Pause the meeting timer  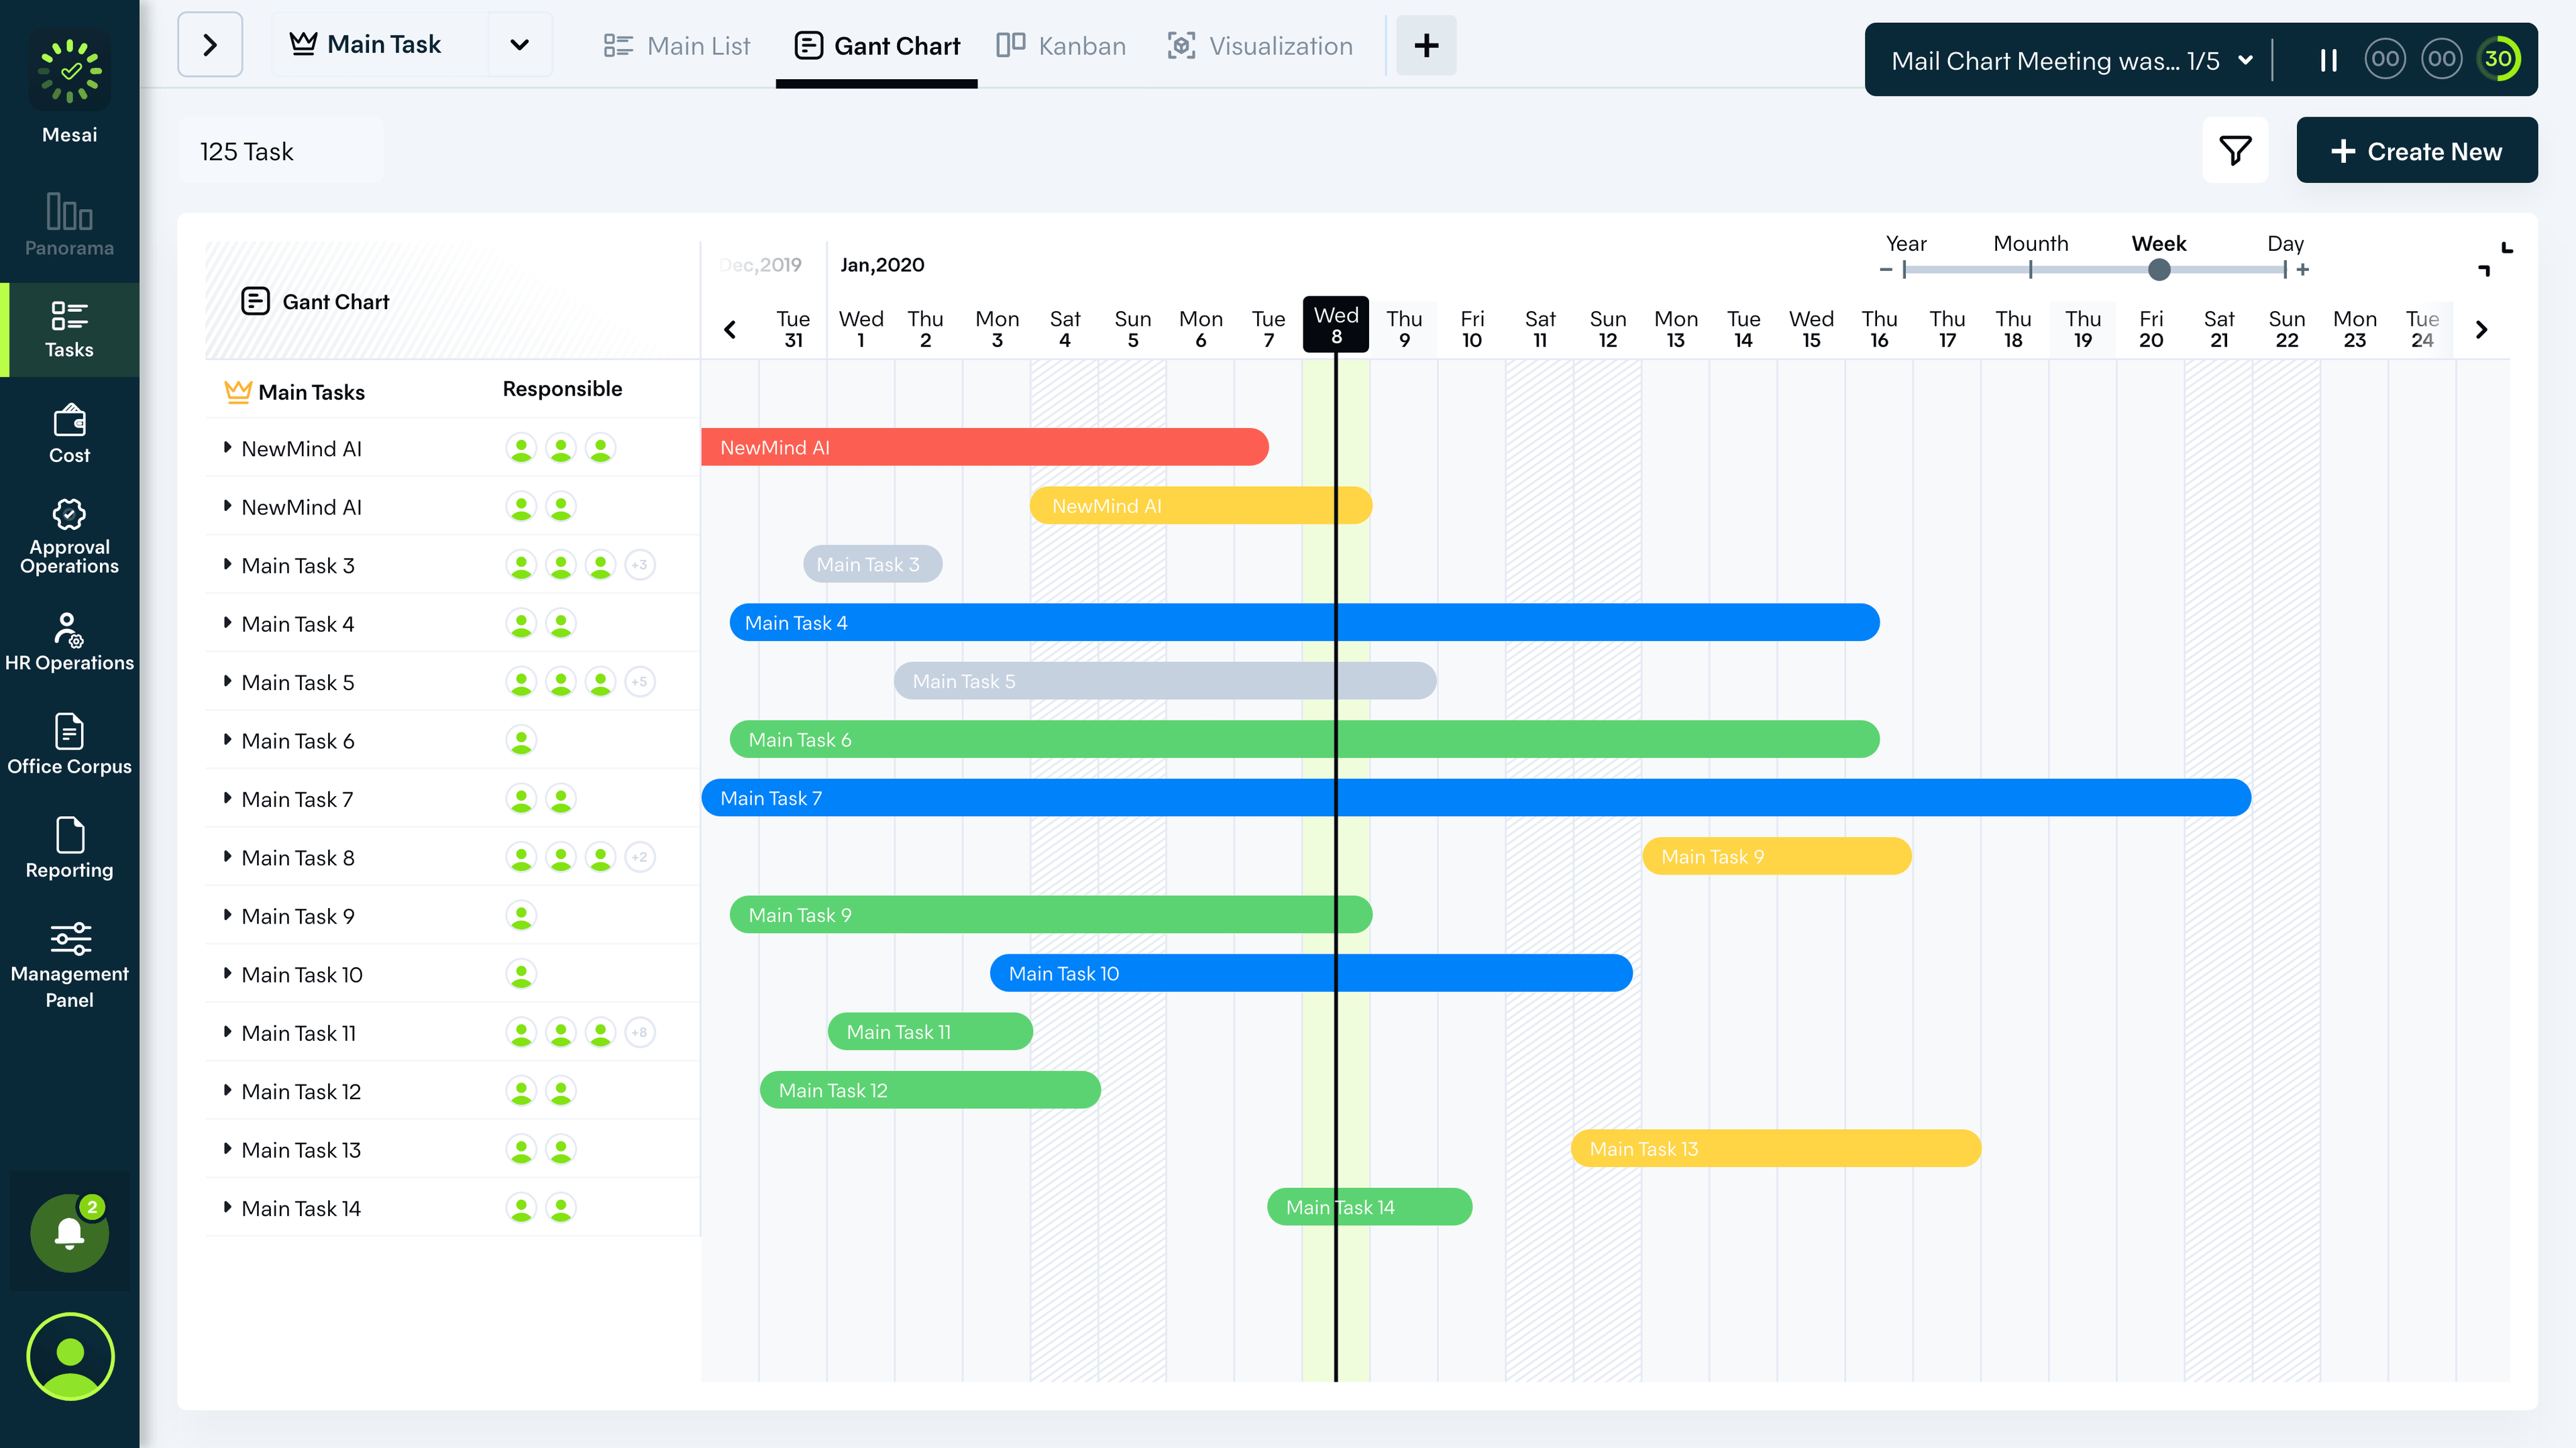pos(2328,60)
